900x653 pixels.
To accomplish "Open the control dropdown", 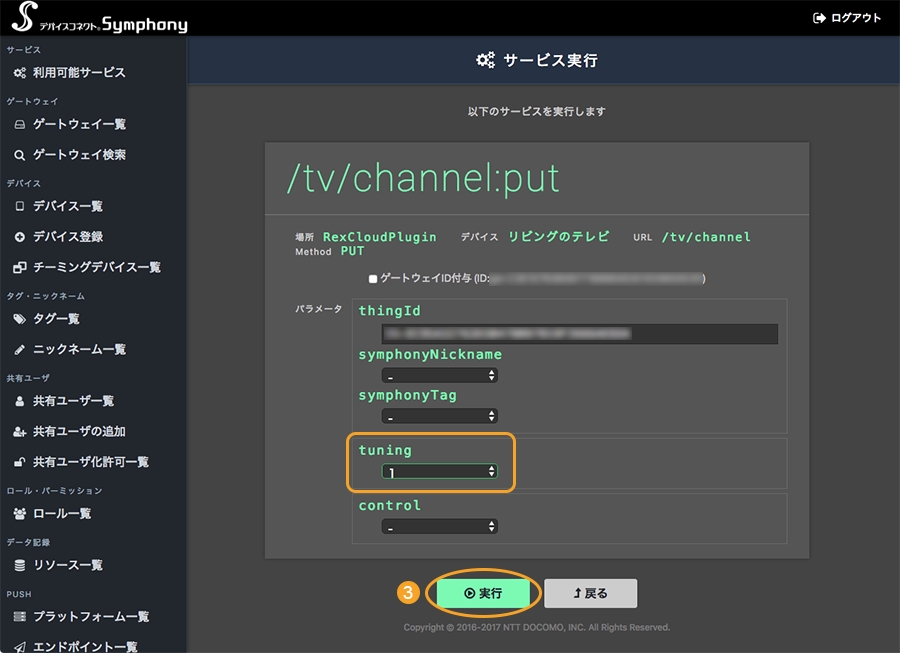I will pyautogui.click(x=440, y=527).
